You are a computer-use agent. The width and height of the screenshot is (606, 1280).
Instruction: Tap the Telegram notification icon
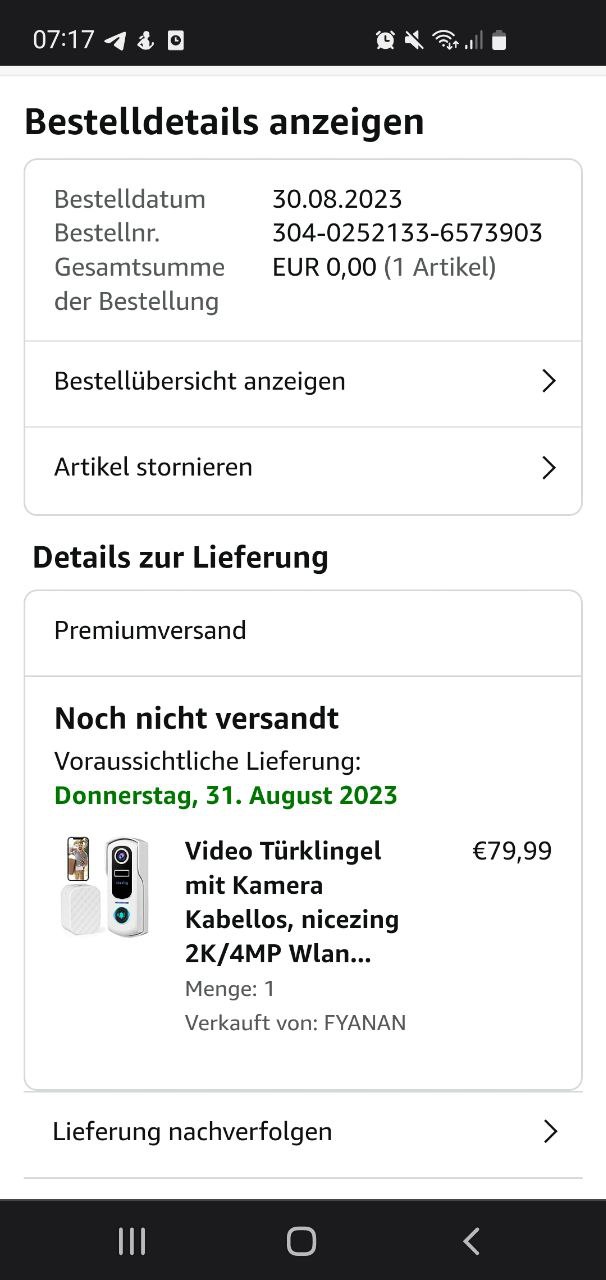pos(116,40)
